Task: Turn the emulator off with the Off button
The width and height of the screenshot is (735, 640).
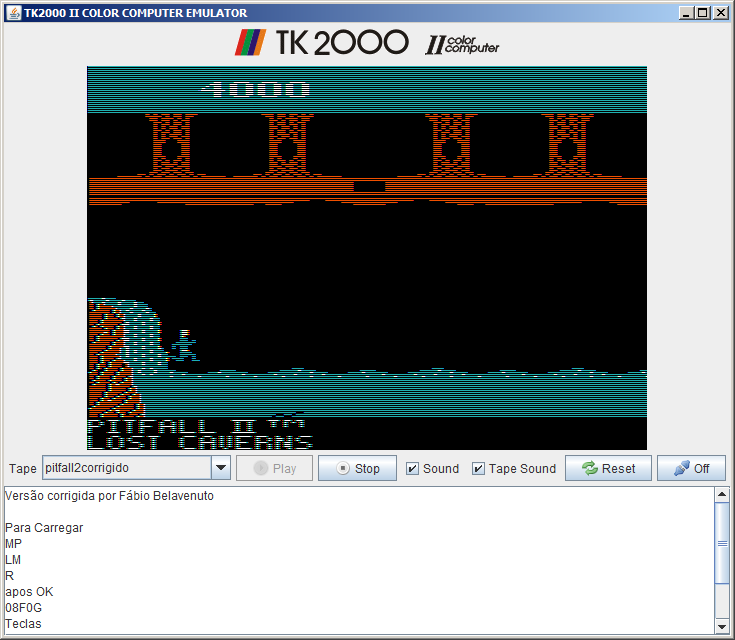Action: tap(691, 468)
